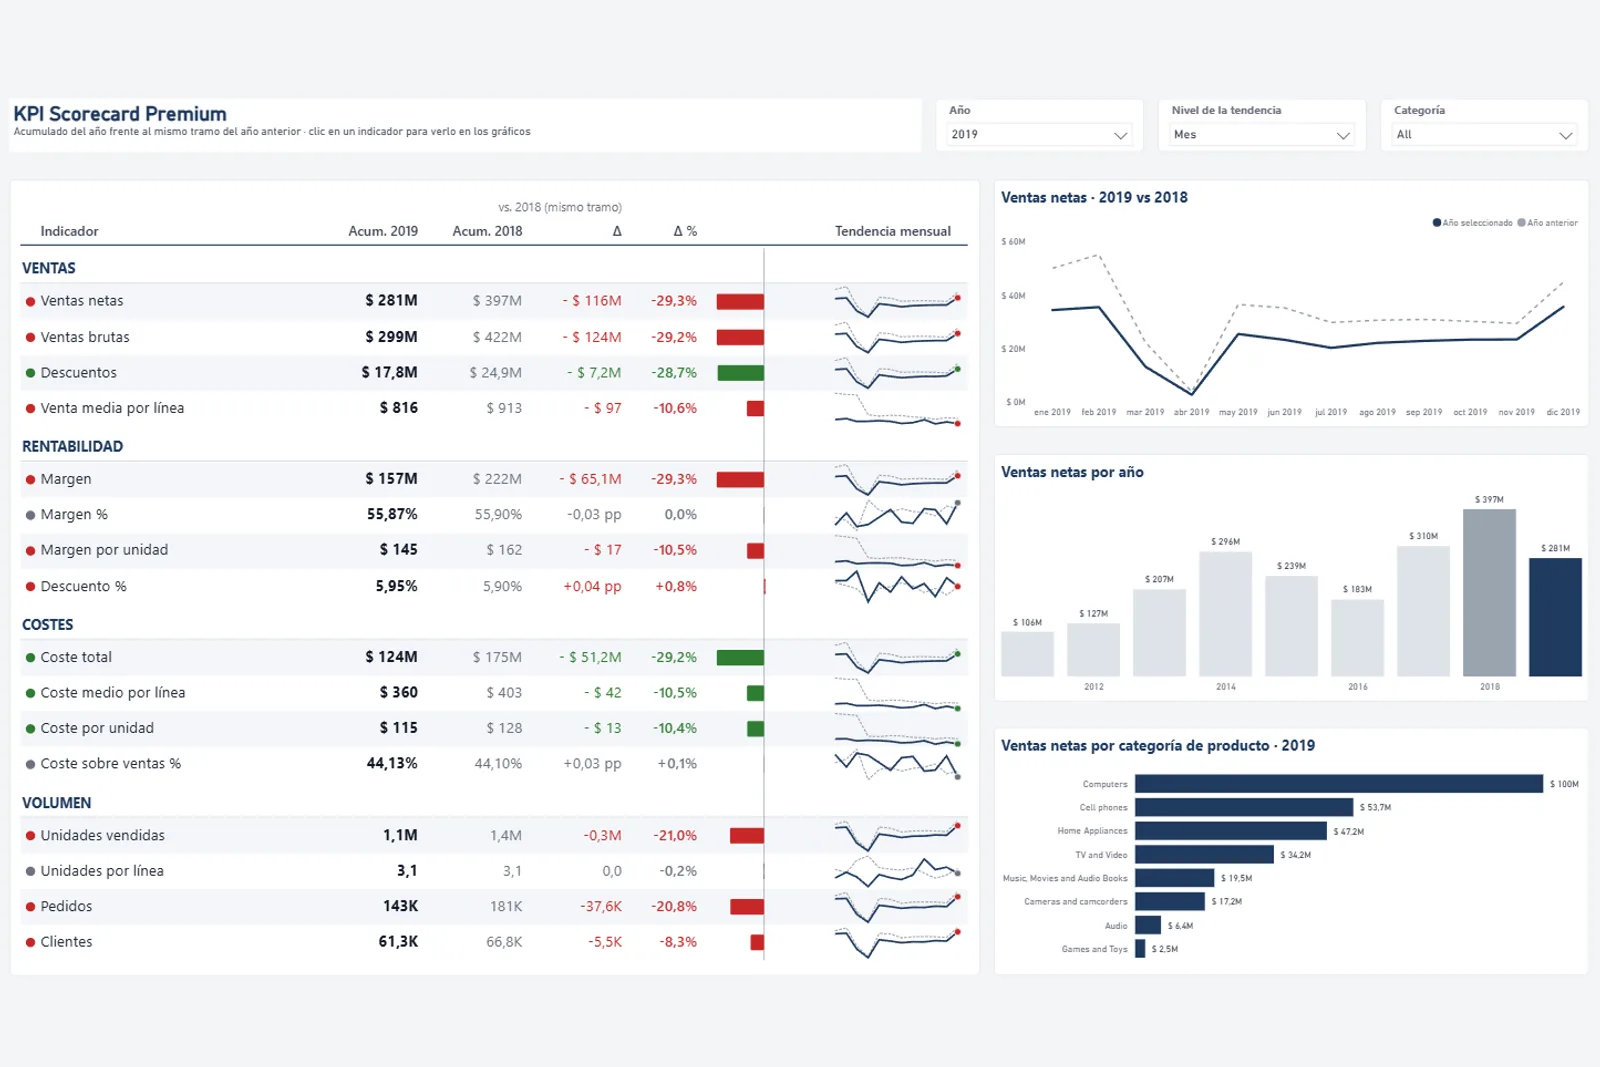Click the Margen % value 55,87%

tap(392, 515)
